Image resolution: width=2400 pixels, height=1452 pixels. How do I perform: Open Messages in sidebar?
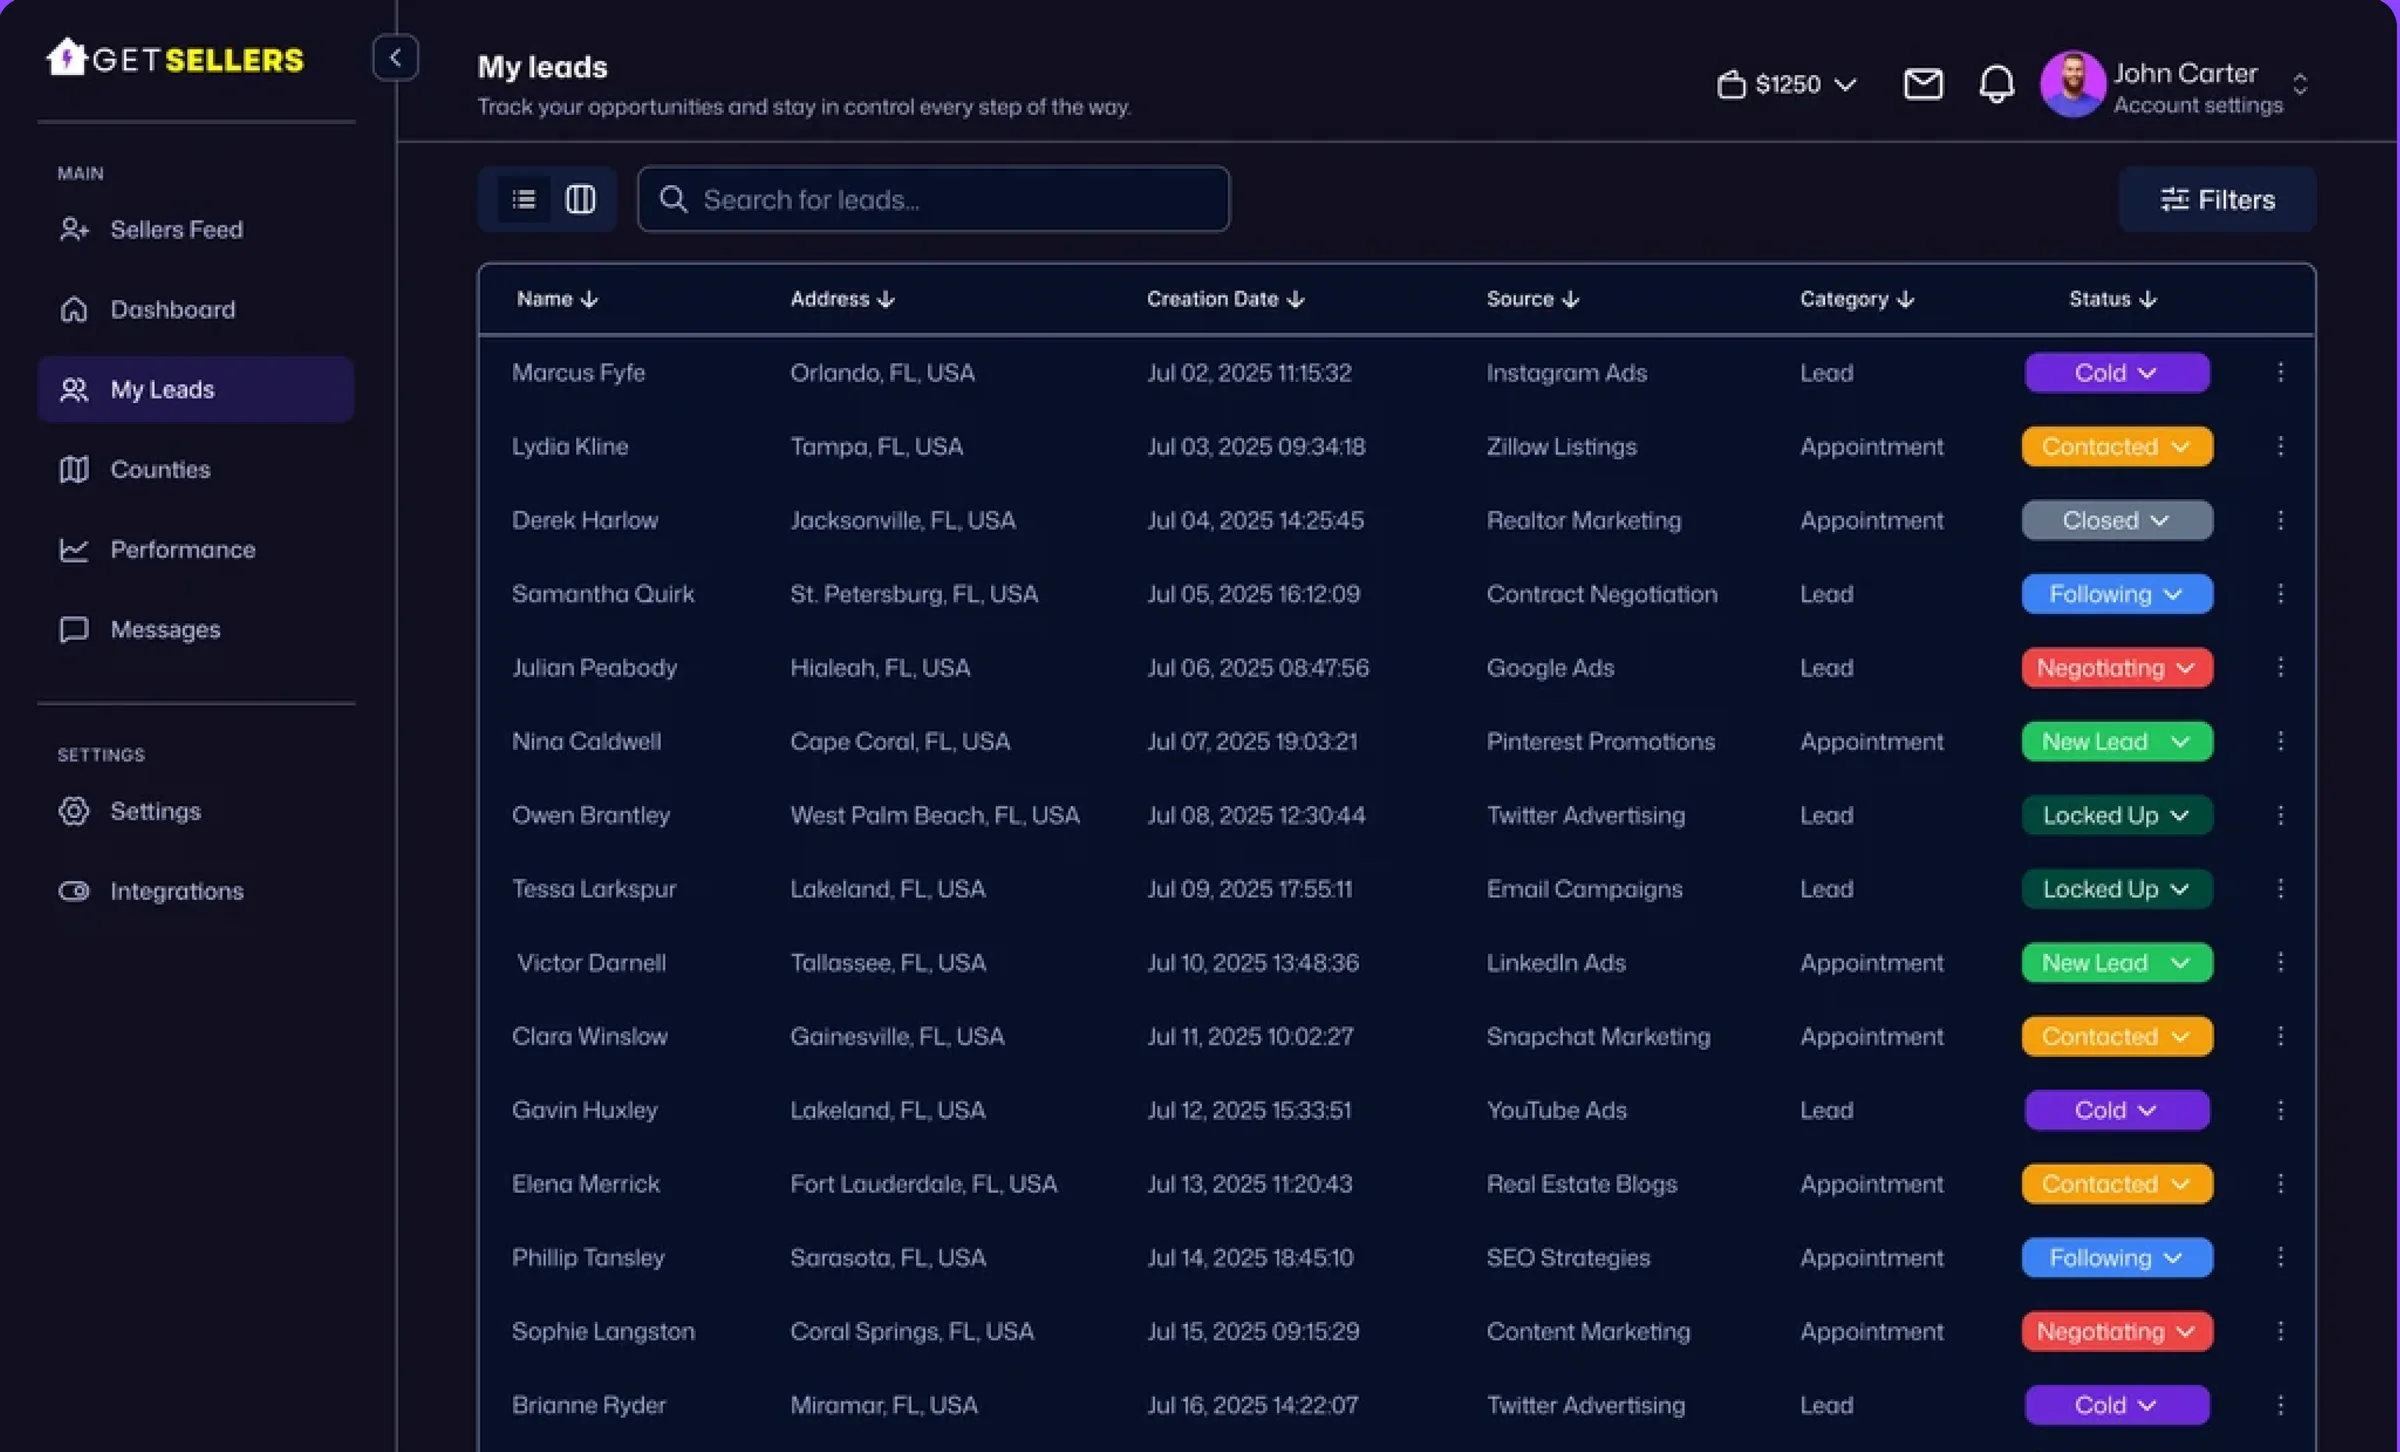195,629
